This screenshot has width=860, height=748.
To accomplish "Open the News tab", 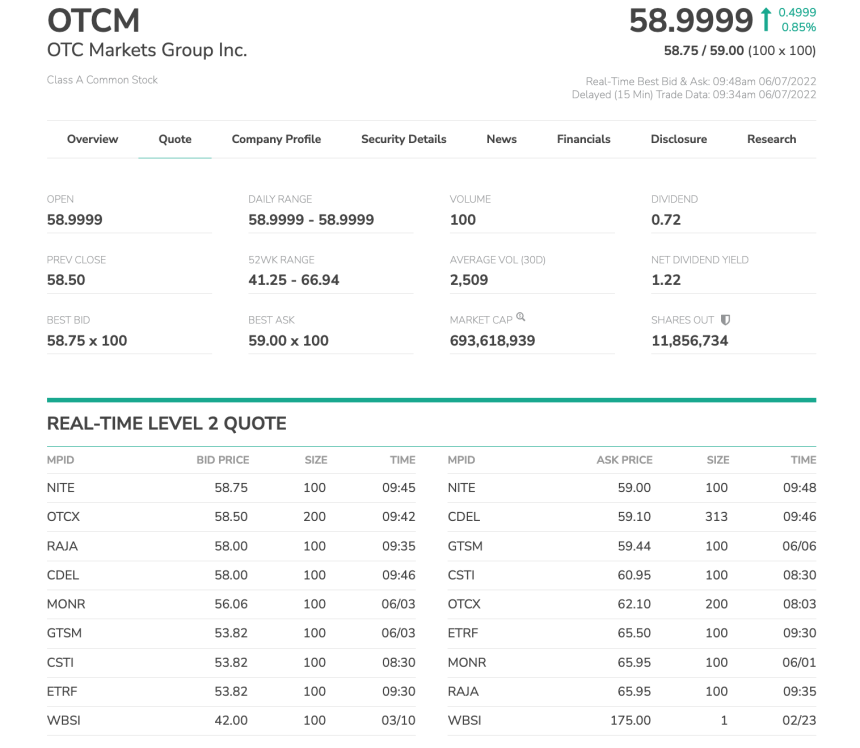I will tap(501, 139).
